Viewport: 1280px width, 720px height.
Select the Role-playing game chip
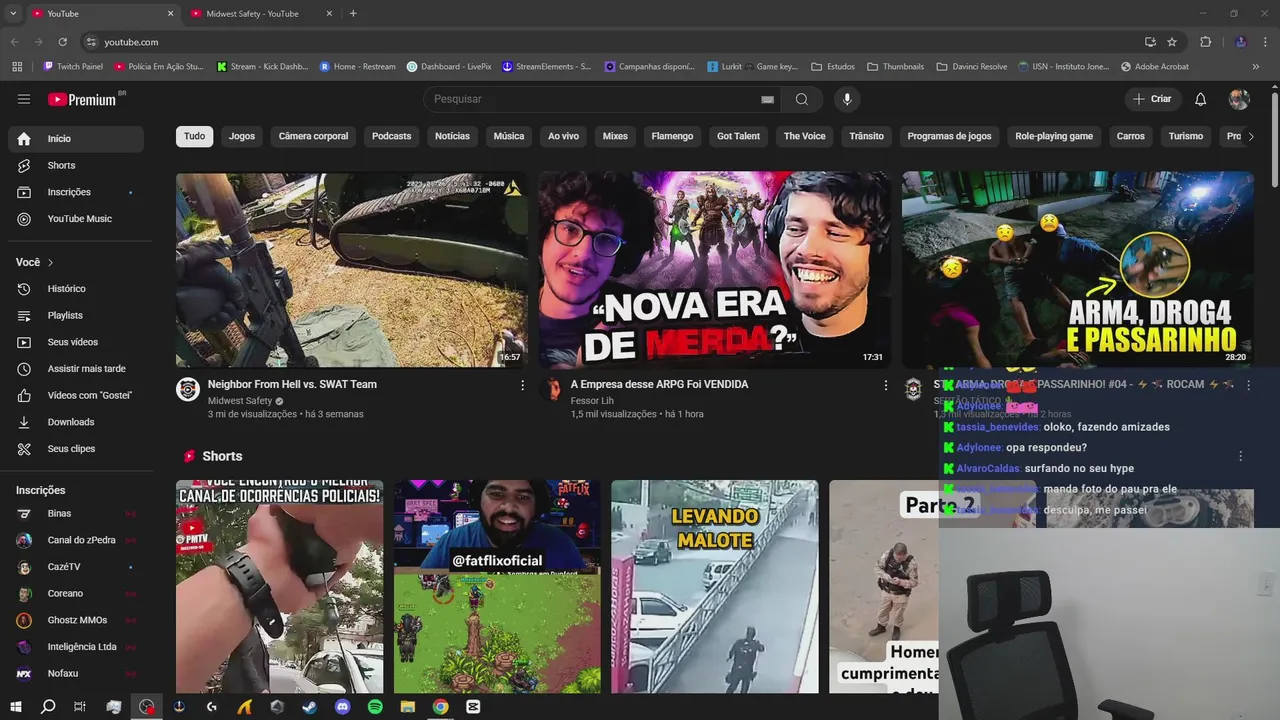(1054, 136)
